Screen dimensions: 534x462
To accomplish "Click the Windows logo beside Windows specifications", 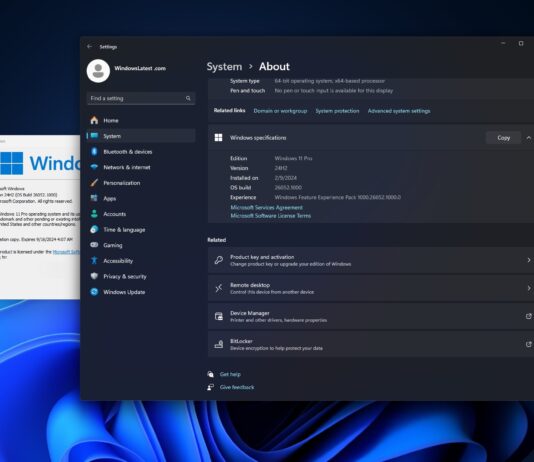I will click(x=218, y=138).
